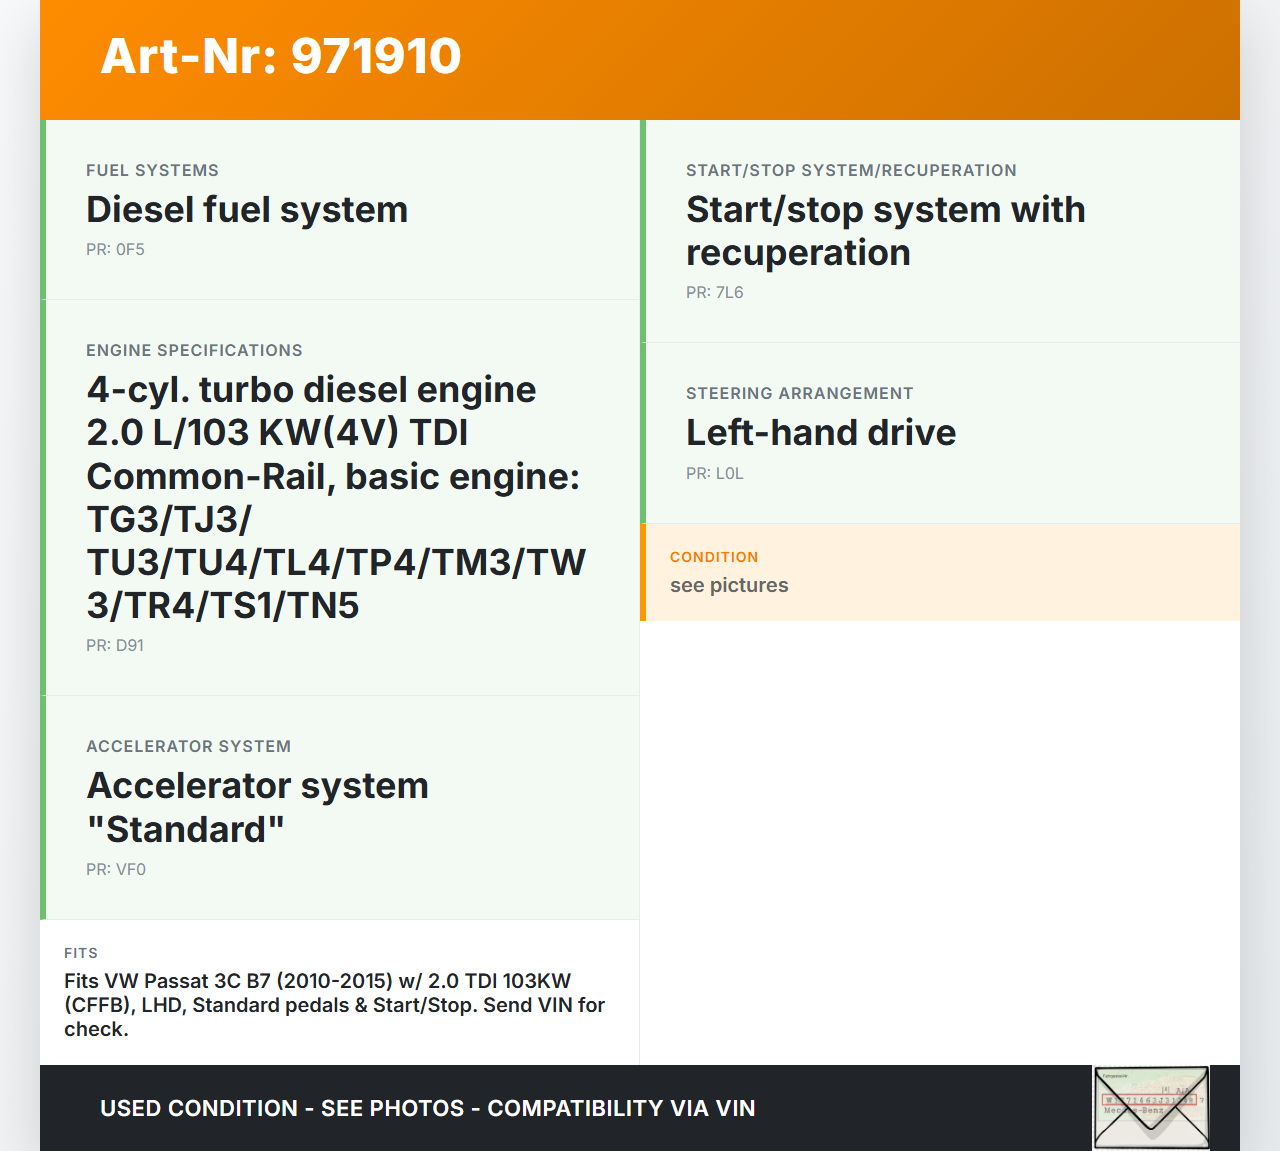Click the Engine Specifications category label

(x=194, y=351)
